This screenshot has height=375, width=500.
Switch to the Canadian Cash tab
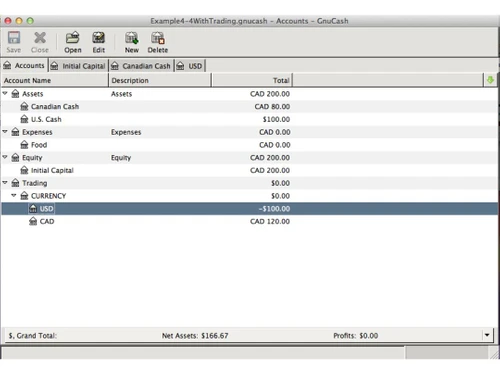142,66
